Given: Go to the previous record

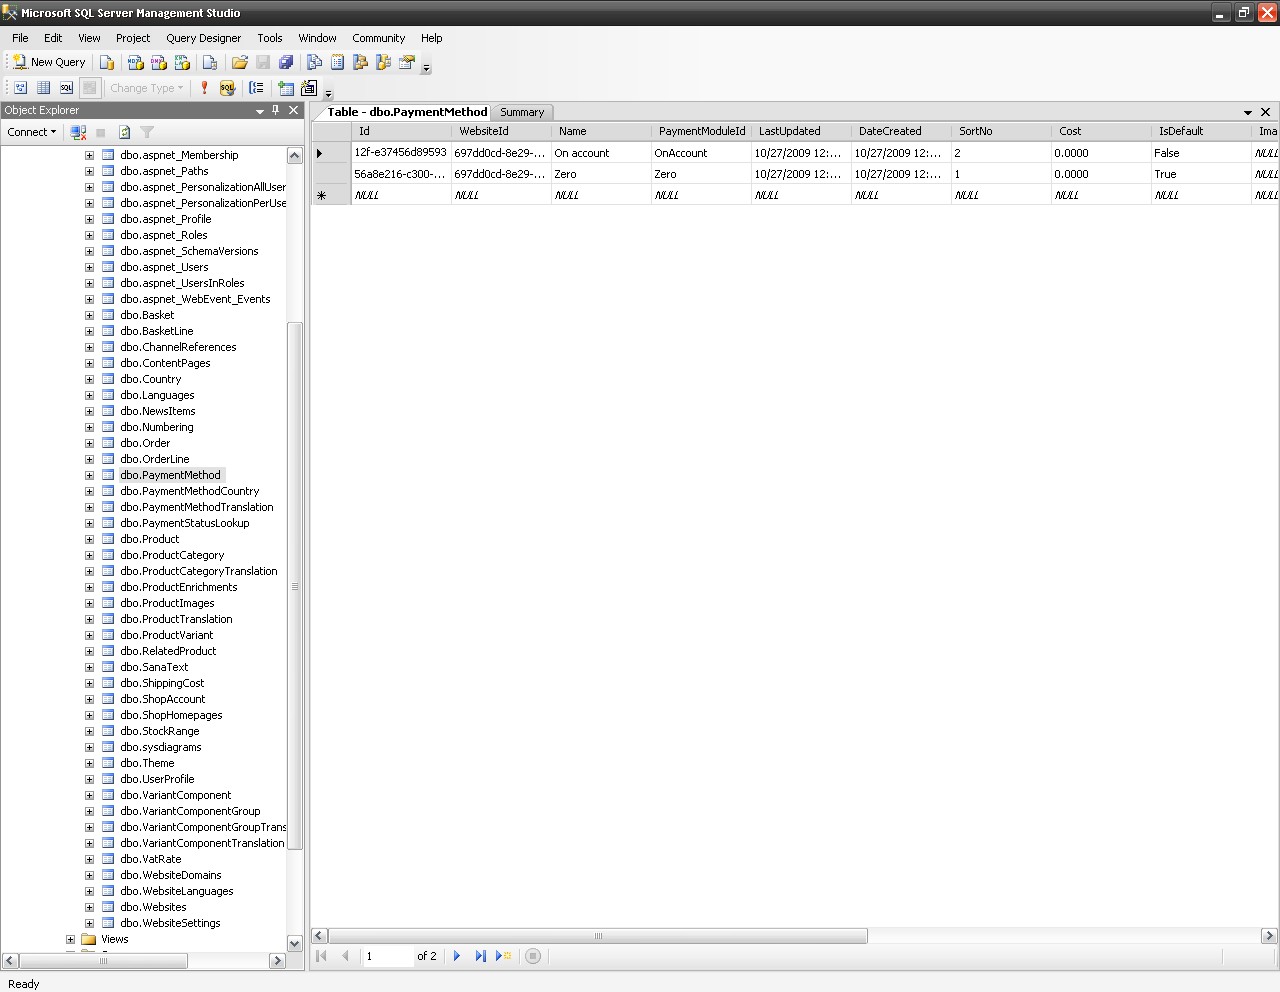Looking at the screenshot, I should pyautogui.click(x=345, y=956).
